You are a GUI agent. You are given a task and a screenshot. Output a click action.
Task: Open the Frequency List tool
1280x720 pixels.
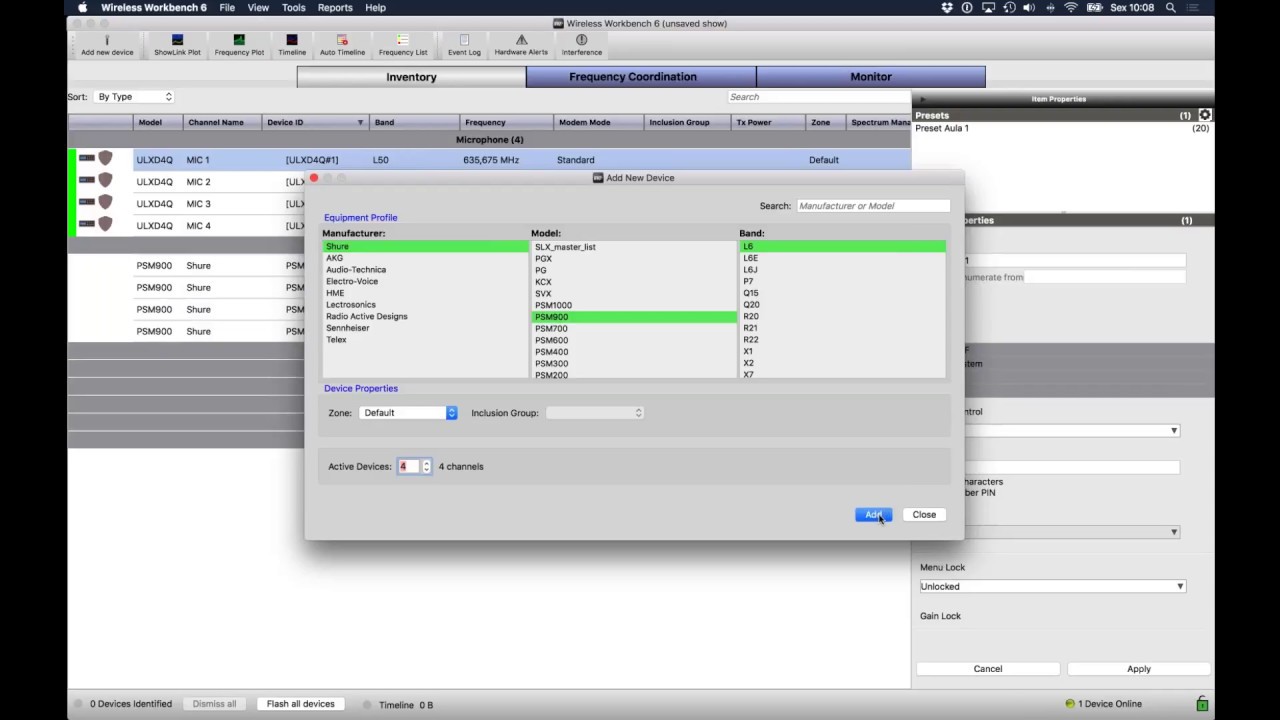tap(403, 45)
